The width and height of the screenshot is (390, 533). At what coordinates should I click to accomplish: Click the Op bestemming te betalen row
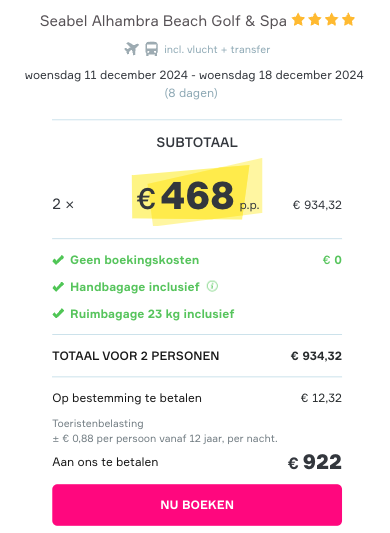197,398
